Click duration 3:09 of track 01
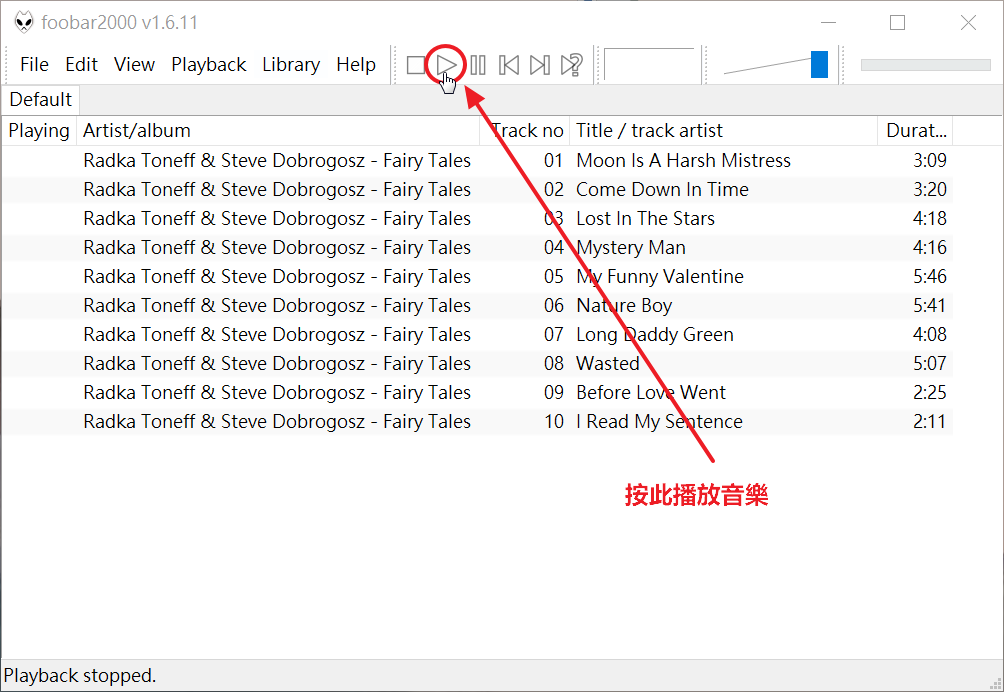1004x692 pixels. pos(930,161)
